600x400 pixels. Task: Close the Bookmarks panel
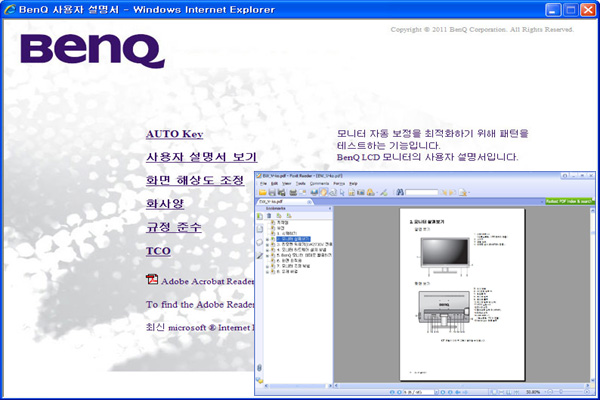[330, 209]
